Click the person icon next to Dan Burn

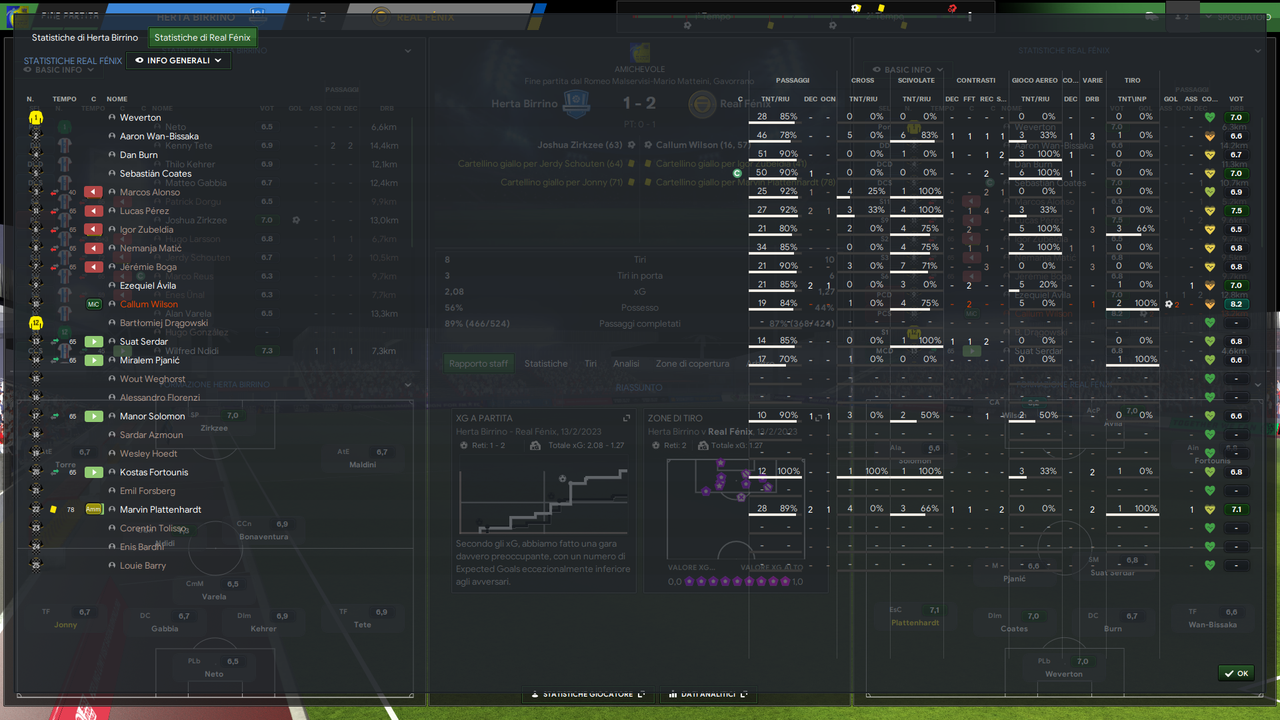pos(113,155)
